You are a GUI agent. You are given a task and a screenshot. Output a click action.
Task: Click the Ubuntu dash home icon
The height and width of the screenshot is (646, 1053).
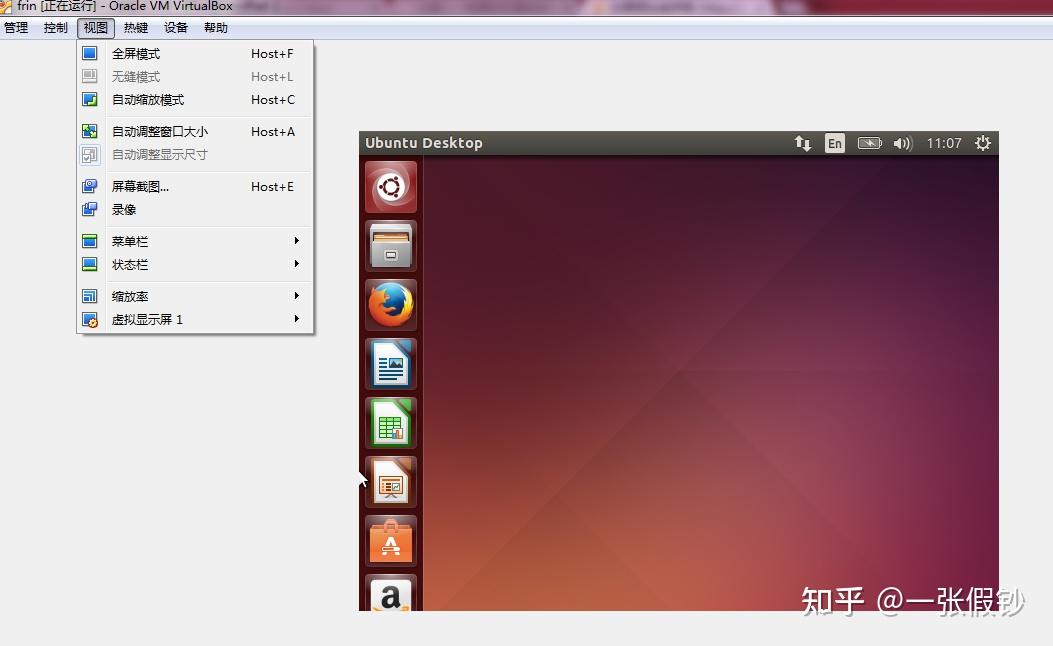coord(390,187)
